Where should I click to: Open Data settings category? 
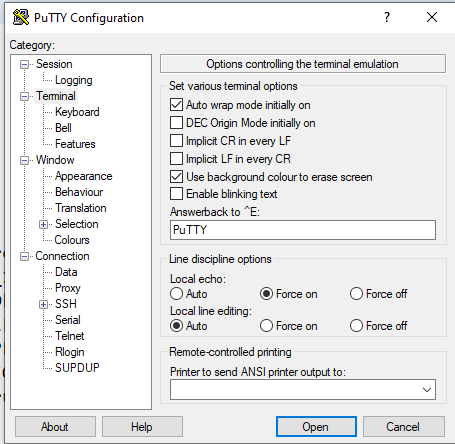click(66, 272)
